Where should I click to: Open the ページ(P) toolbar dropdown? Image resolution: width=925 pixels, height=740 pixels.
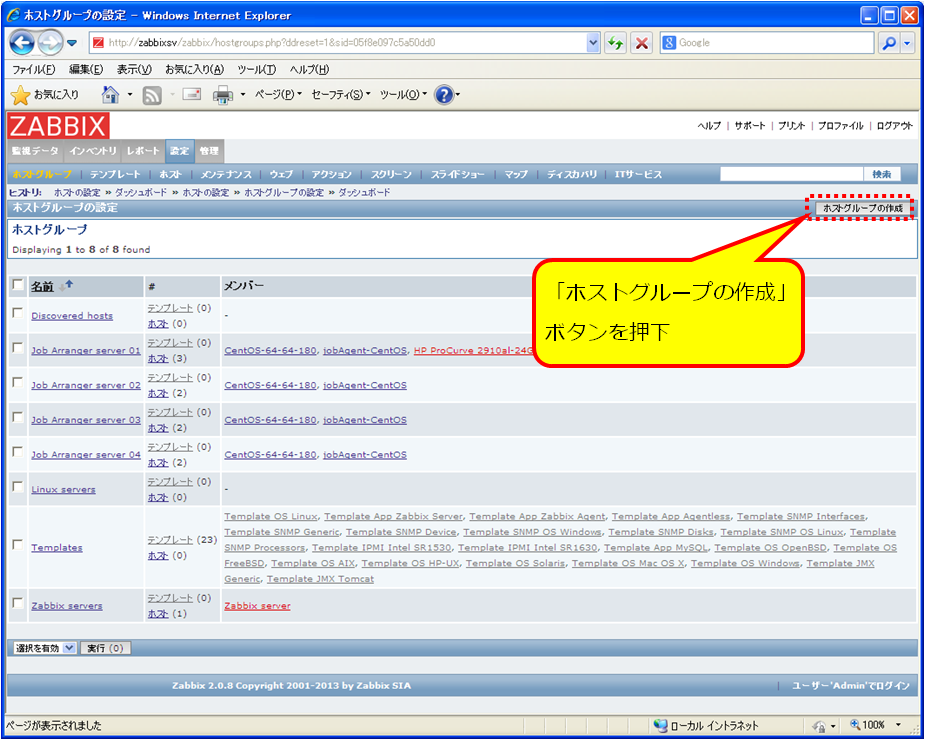pos(278,94)
